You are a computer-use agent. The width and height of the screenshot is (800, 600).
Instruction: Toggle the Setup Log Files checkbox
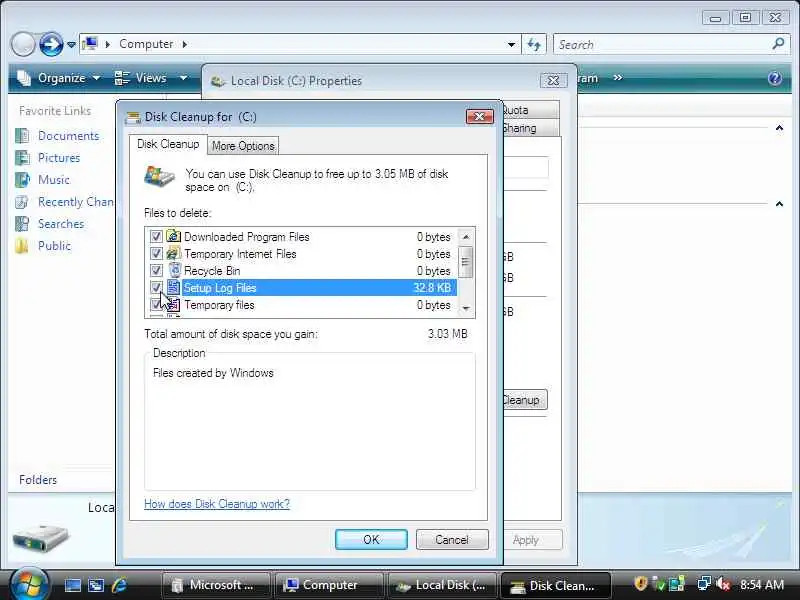click(x=156, y=287)
